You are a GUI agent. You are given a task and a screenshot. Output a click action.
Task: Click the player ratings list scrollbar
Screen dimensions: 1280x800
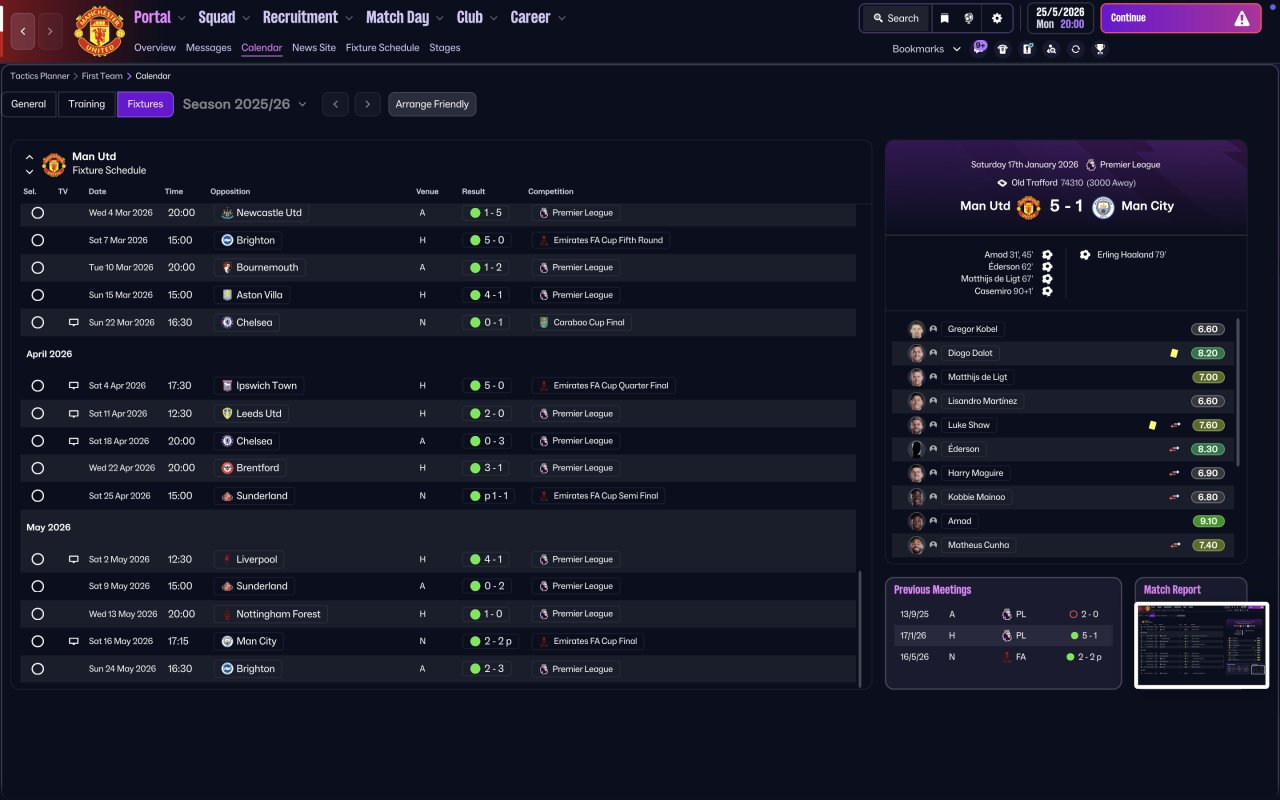[1239, 392]
